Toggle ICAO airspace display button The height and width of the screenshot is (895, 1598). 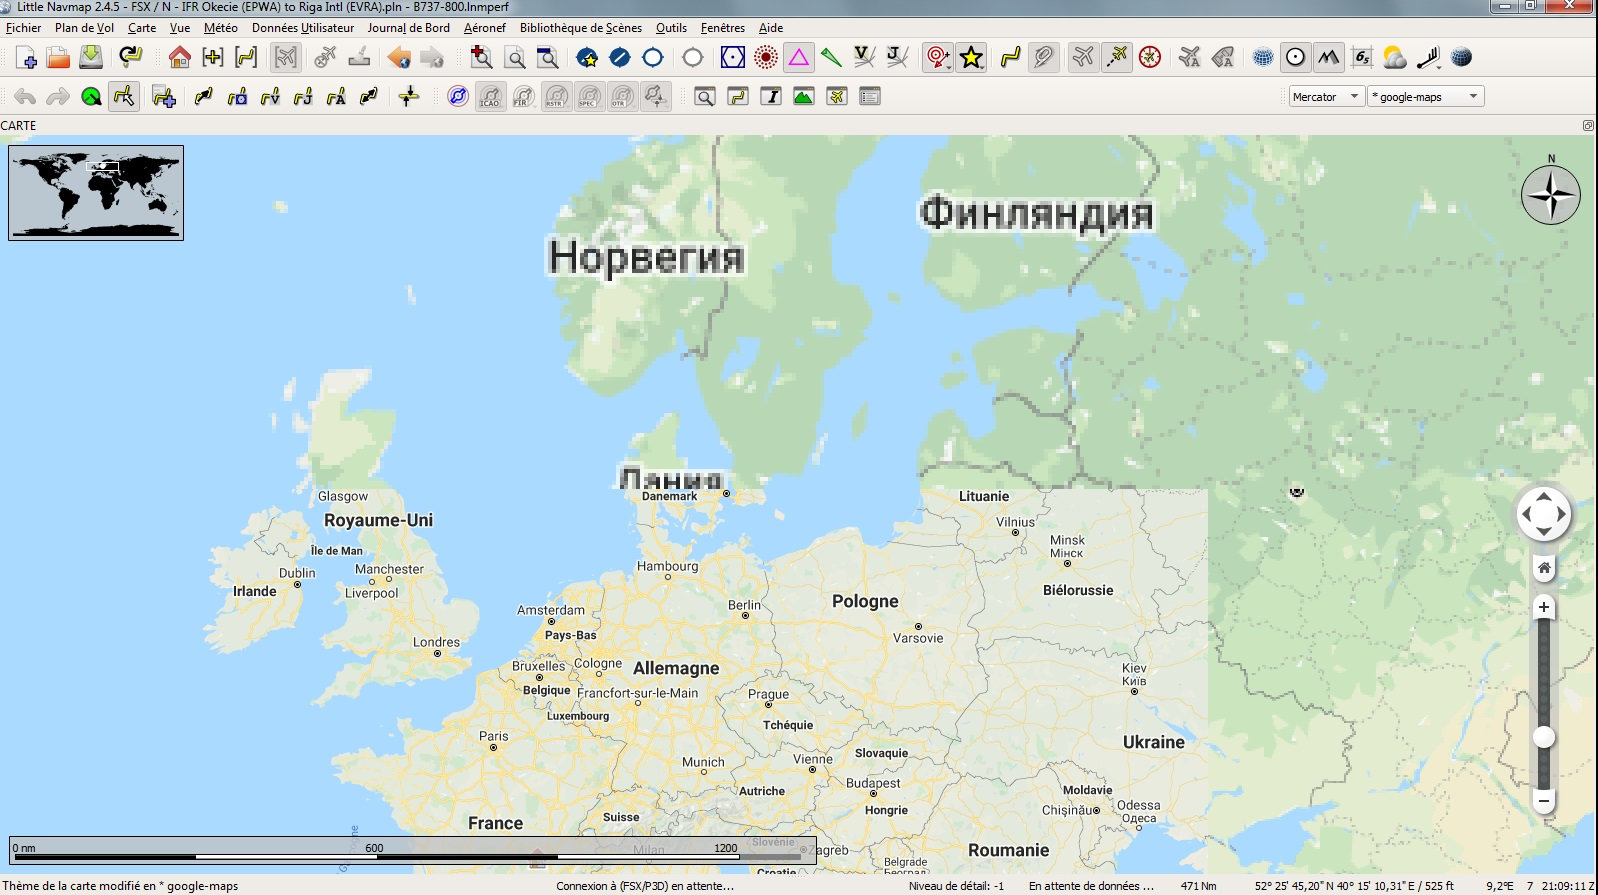(x=490, y=97)
